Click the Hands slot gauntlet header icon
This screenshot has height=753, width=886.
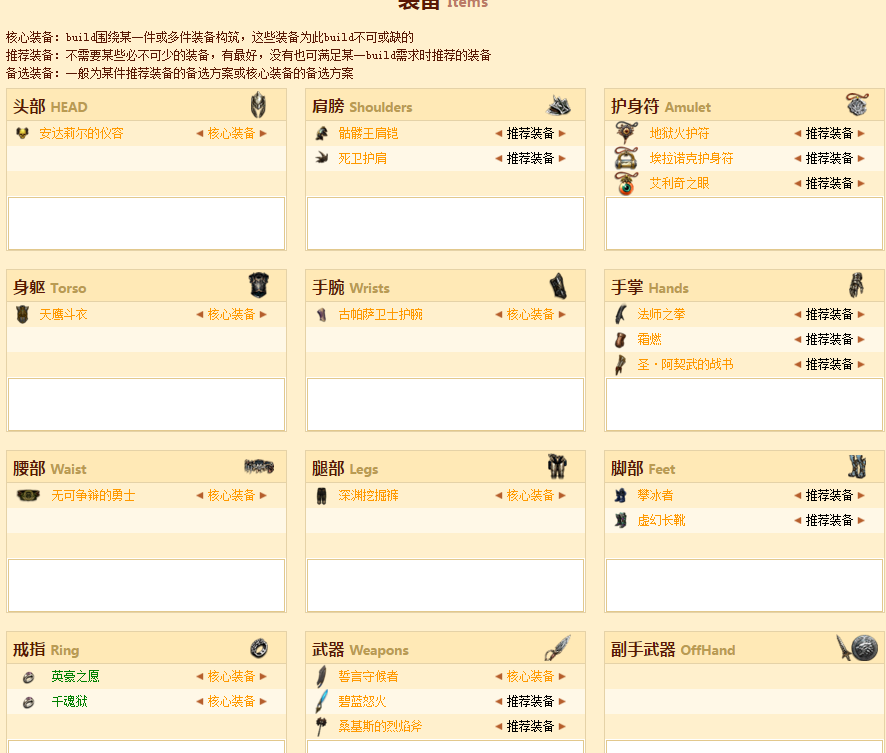(x=857, y=285)
